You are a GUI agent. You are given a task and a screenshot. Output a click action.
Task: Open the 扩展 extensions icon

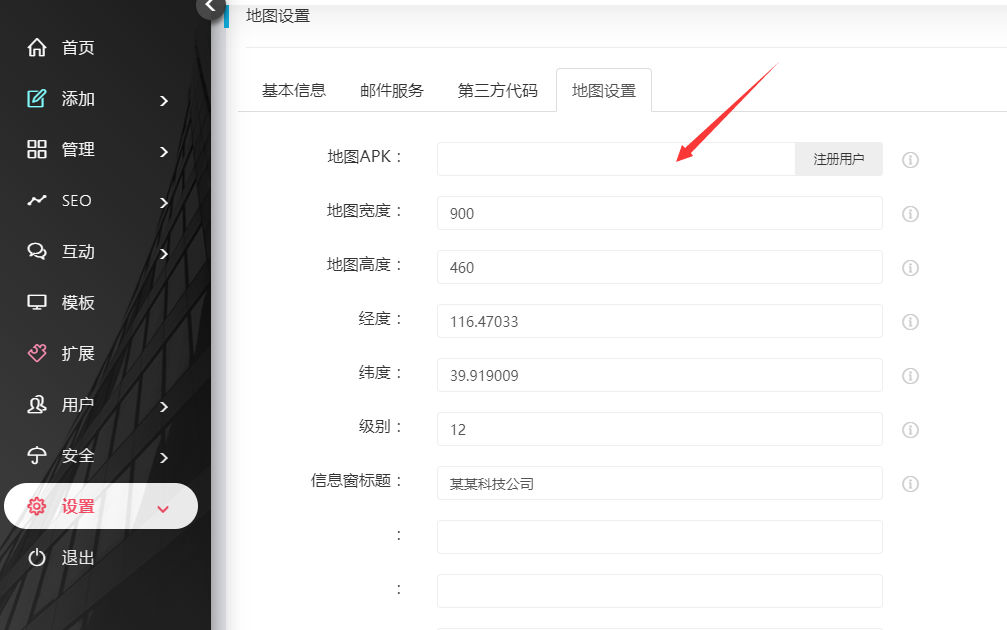click(36, 354)
